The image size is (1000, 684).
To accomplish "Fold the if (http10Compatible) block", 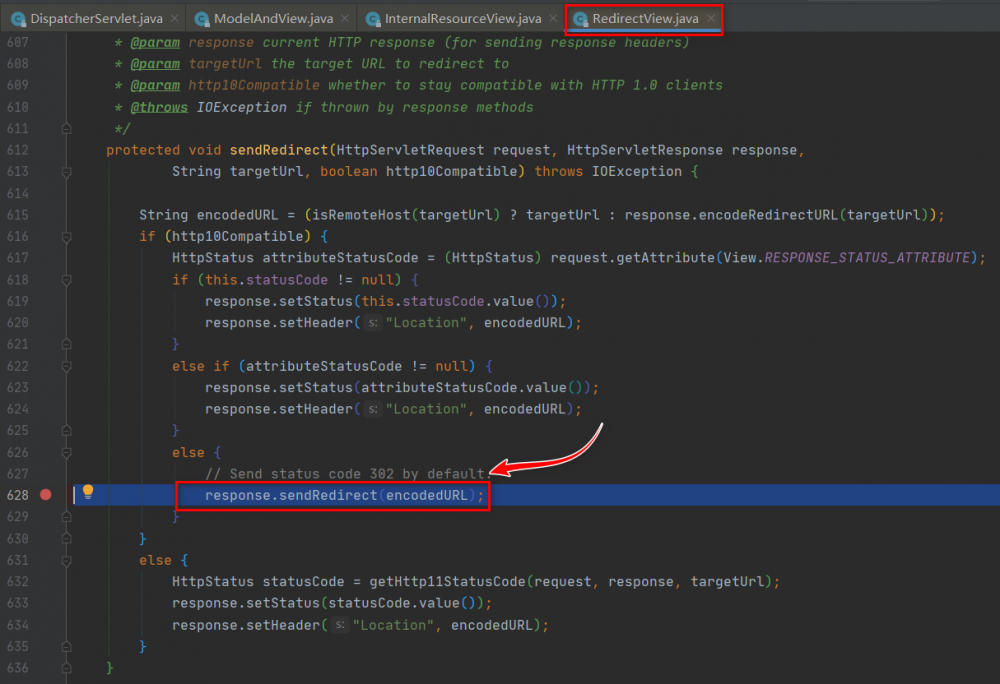I will pos(66,236).
